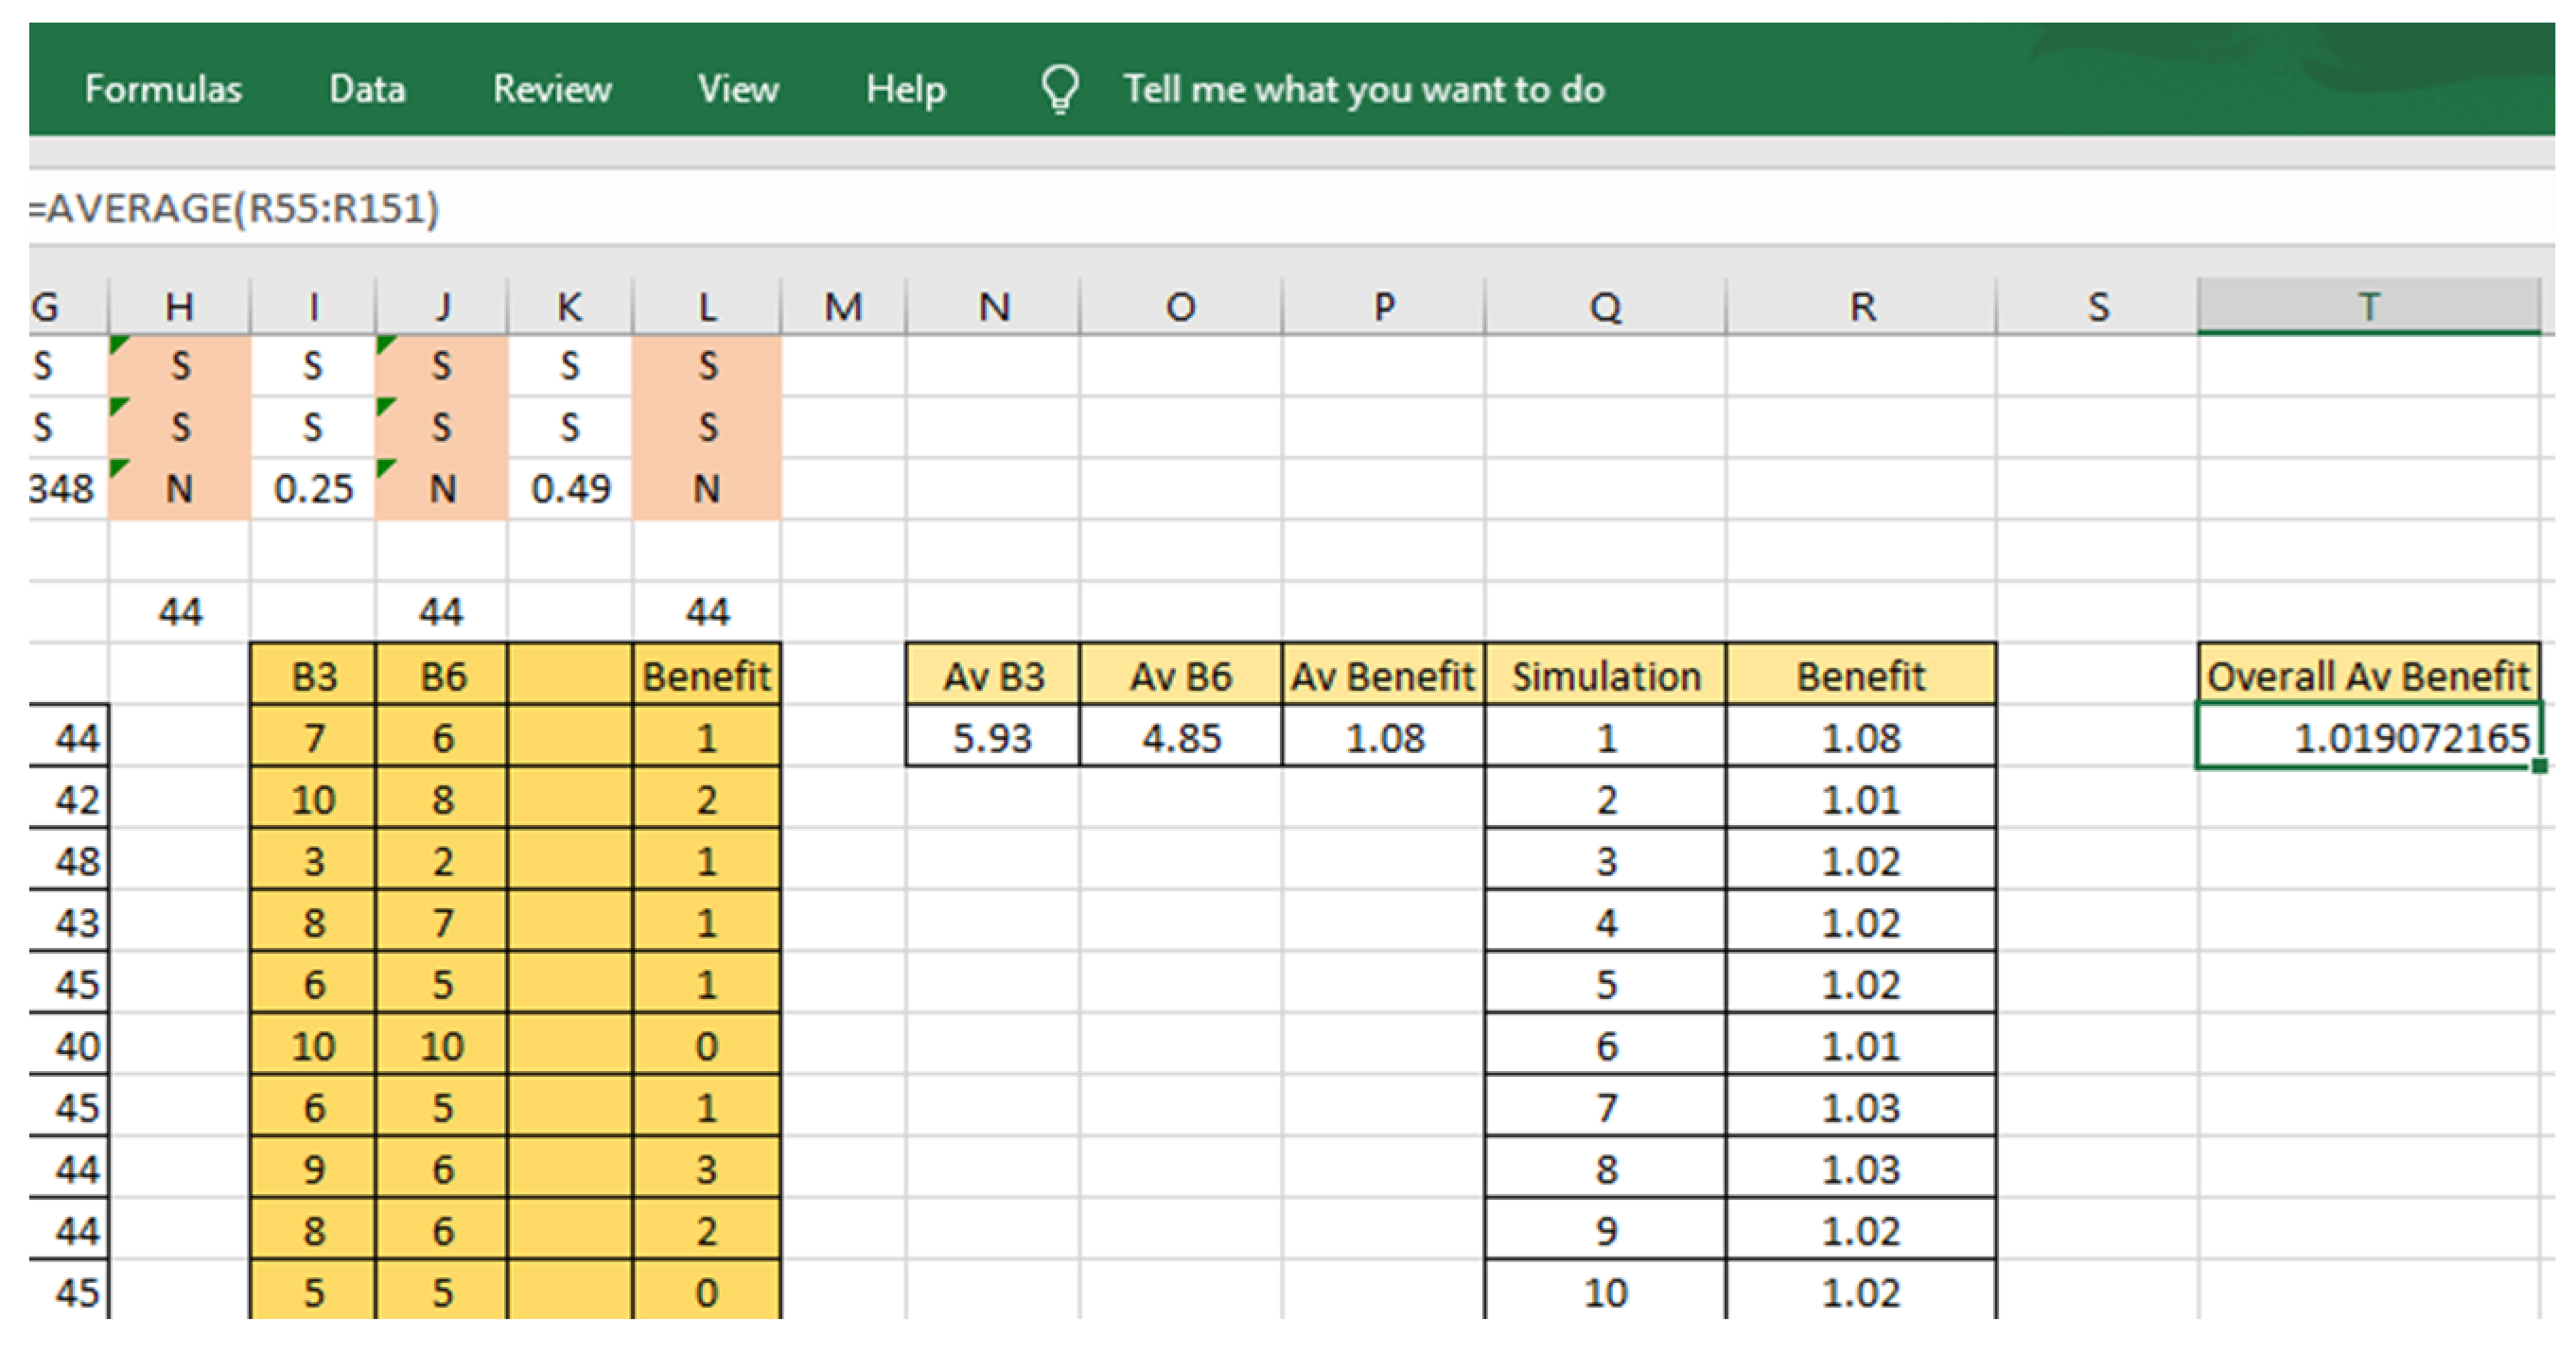Click column header Q

point(1605,307)
